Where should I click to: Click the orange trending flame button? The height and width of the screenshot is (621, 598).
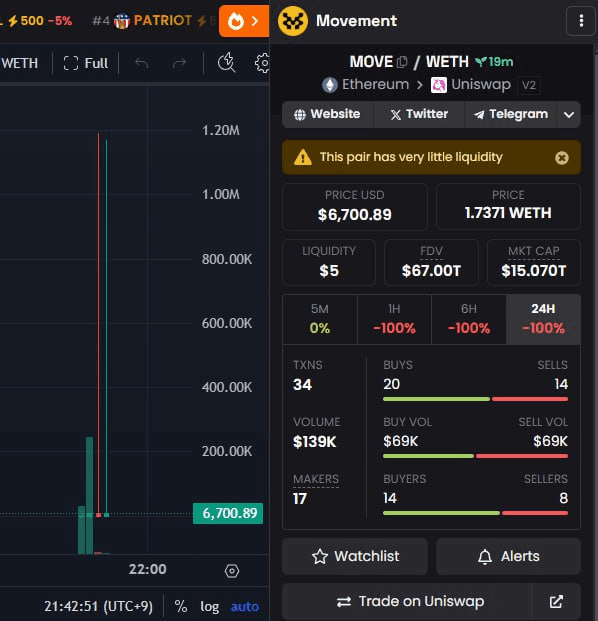tap(244, 21)
